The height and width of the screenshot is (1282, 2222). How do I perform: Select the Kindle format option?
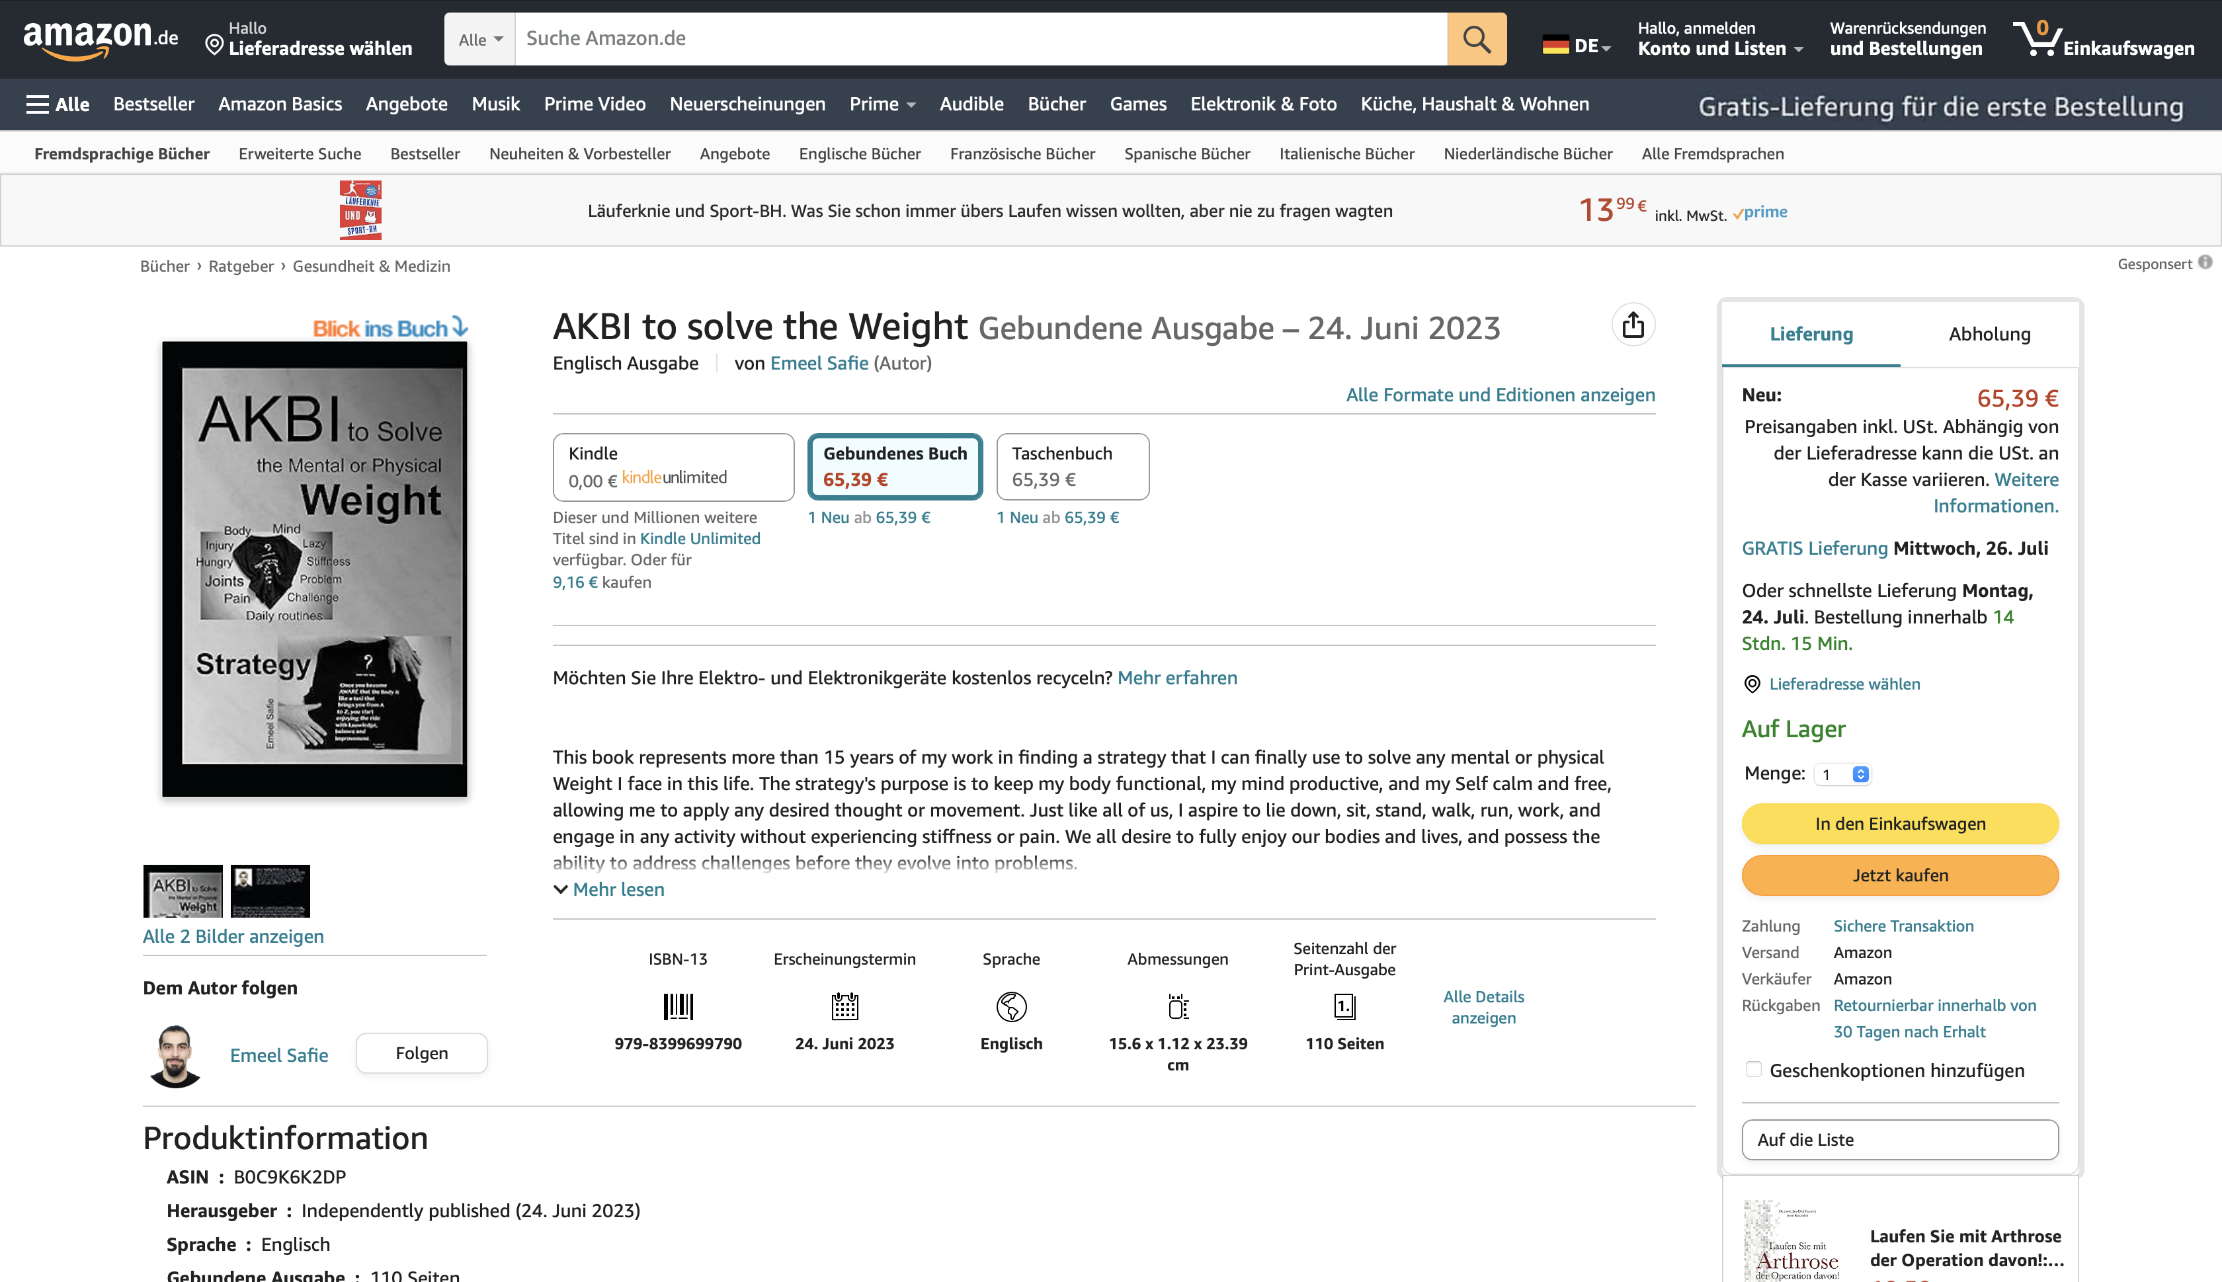(673, 467)
